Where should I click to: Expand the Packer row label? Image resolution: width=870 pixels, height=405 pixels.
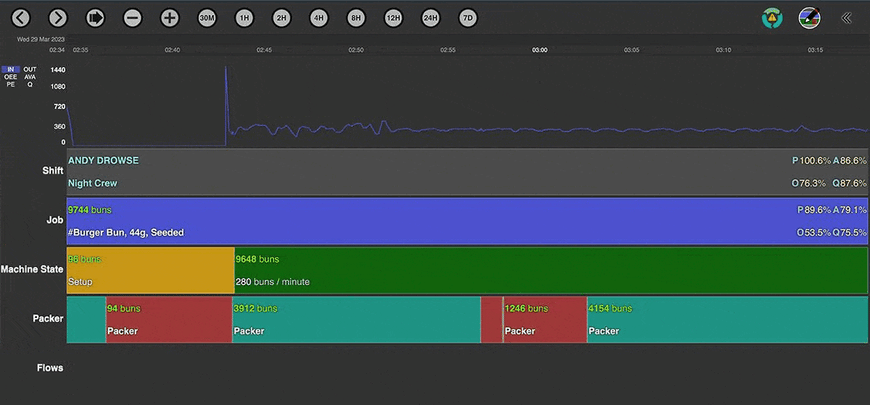(x=48, y=319)
